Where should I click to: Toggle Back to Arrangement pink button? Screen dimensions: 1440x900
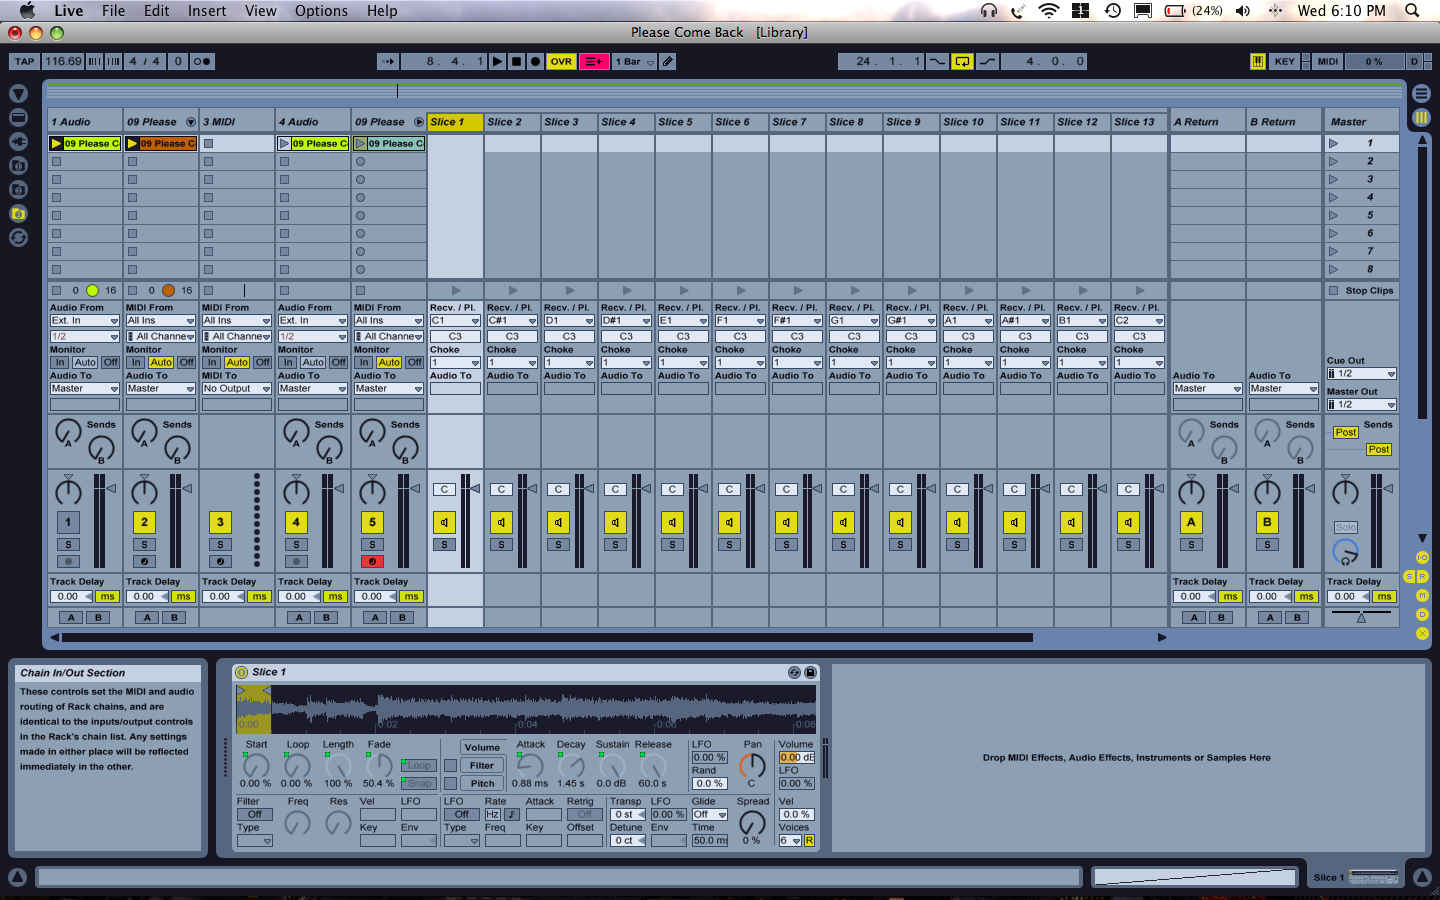[x=593, y=61]
